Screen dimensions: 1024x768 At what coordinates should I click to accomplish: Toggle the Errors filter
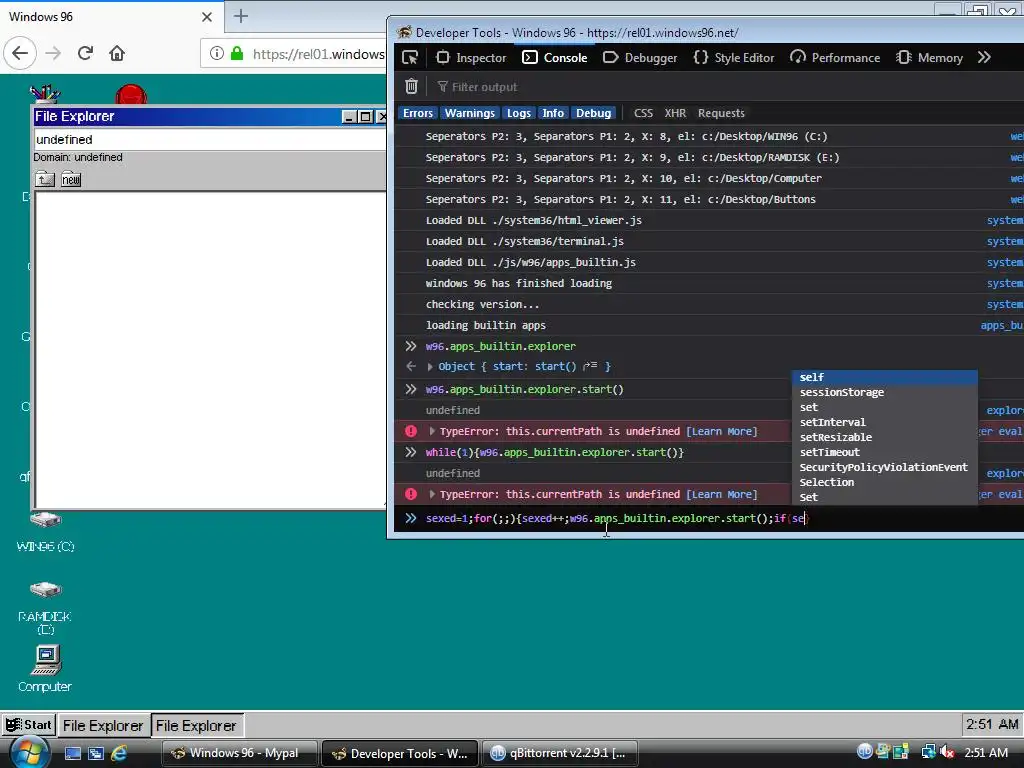click(x=418, y=113)
